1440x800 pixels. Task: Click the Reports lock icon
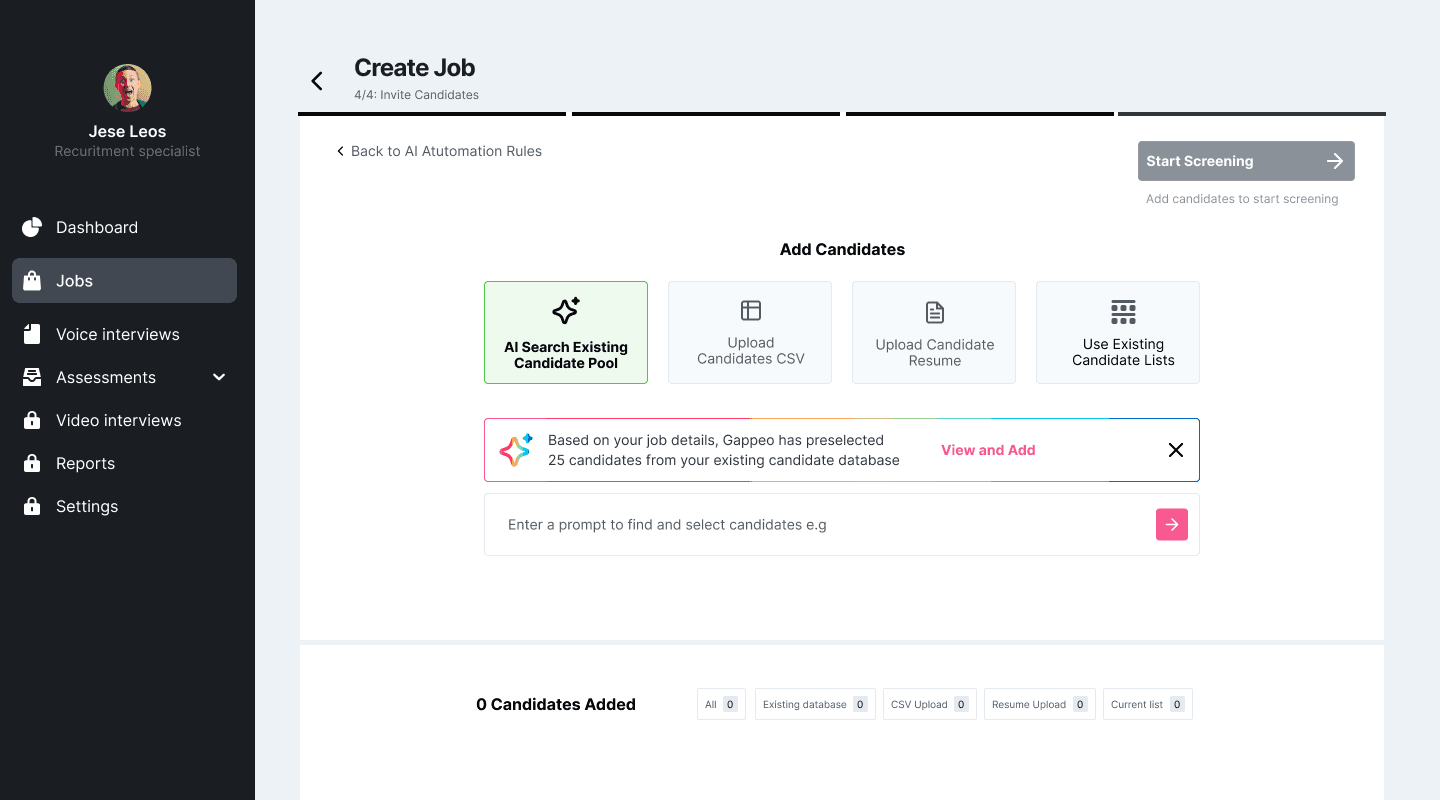pos(32,463)
